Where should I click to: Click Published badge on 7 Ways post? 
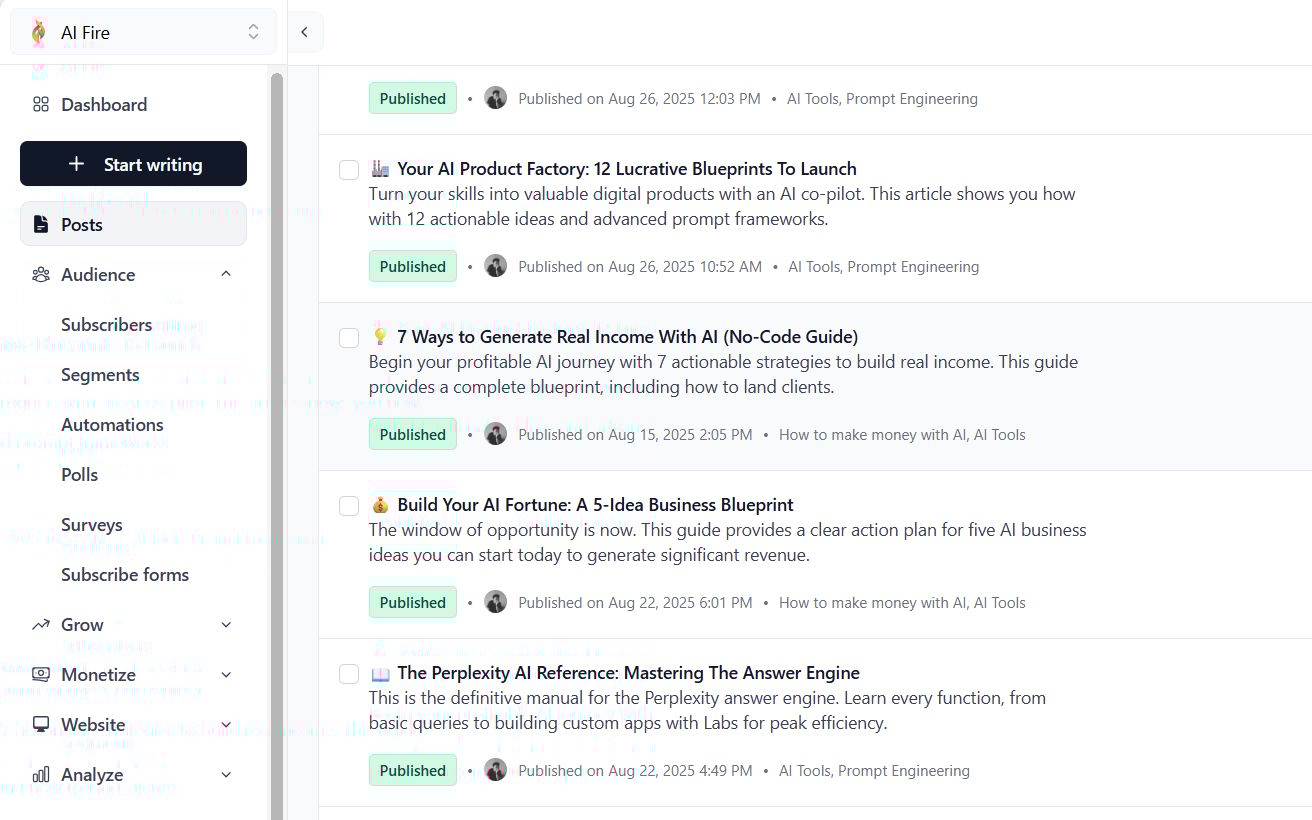pos(413,434)
